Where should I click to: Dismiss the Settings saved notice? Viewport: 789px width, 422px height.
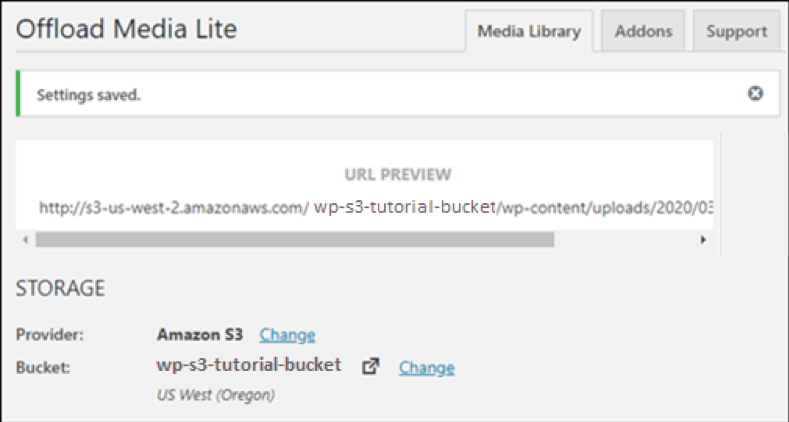[755, 94]
